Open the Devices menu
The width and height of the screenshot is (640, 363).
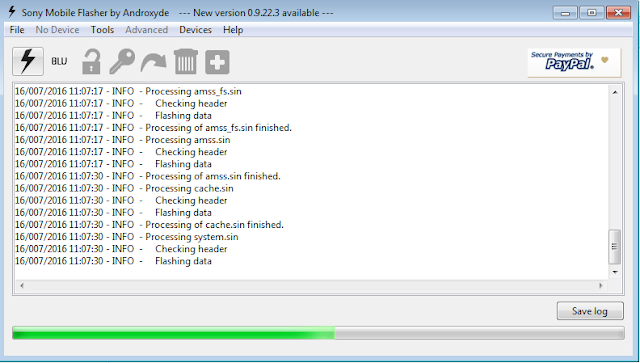pos(195,30)
